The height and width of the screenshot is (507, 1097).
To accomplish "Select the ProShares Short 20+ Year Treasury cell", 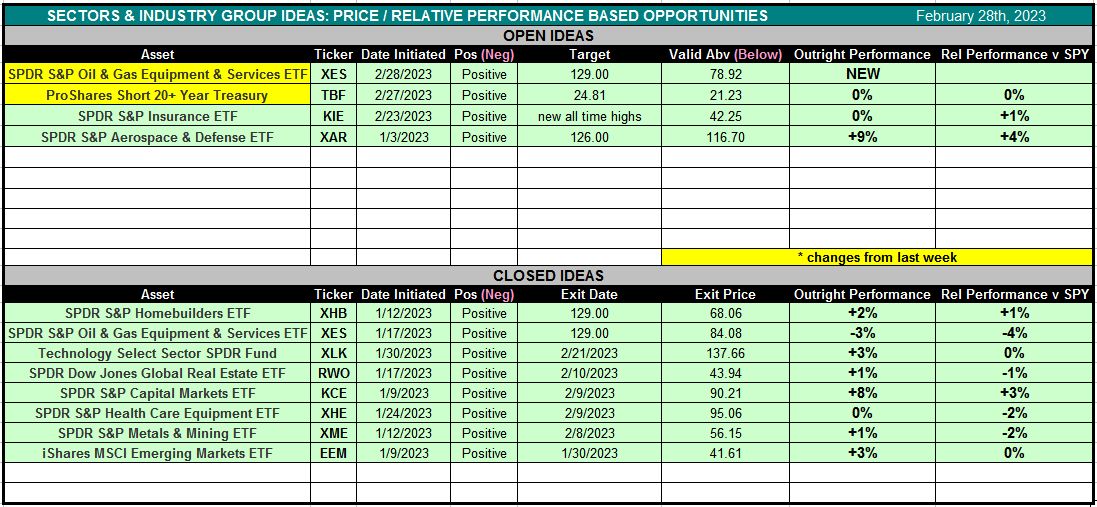I will click(x=157, y=95).
